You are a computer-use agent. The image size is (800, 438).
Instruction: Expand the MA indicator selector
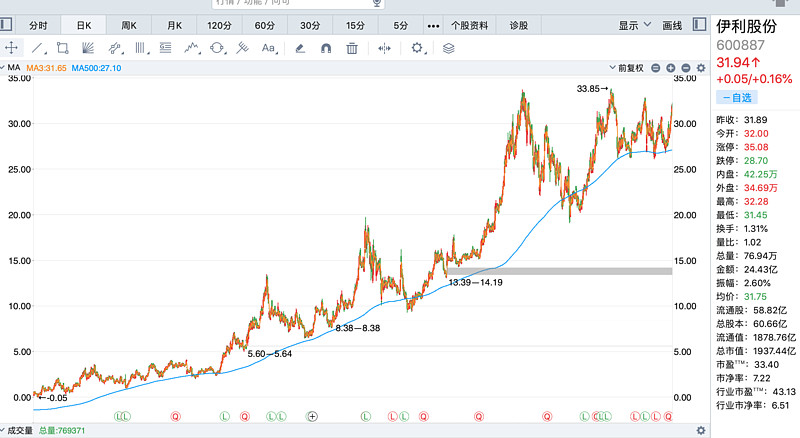tap(14, 68)
